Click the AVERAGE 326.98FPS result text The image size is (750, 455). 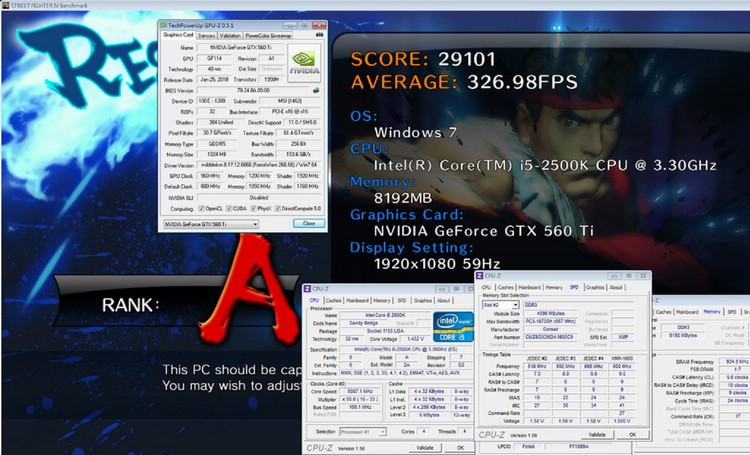(x=464, y=82)
